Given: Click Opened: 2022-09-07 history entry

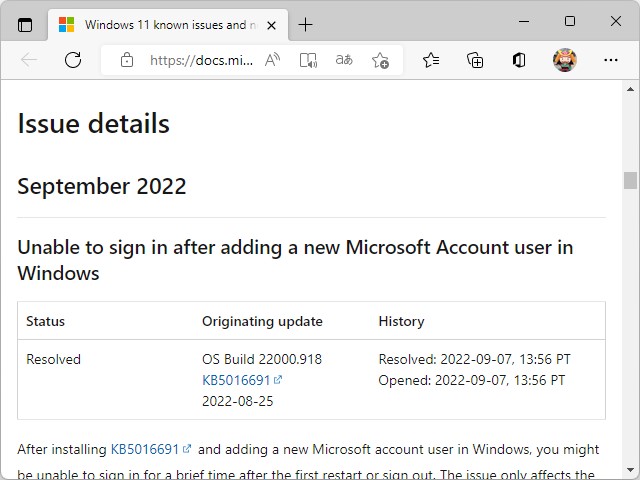Looking at the screenshot, I should coord(471,380).
